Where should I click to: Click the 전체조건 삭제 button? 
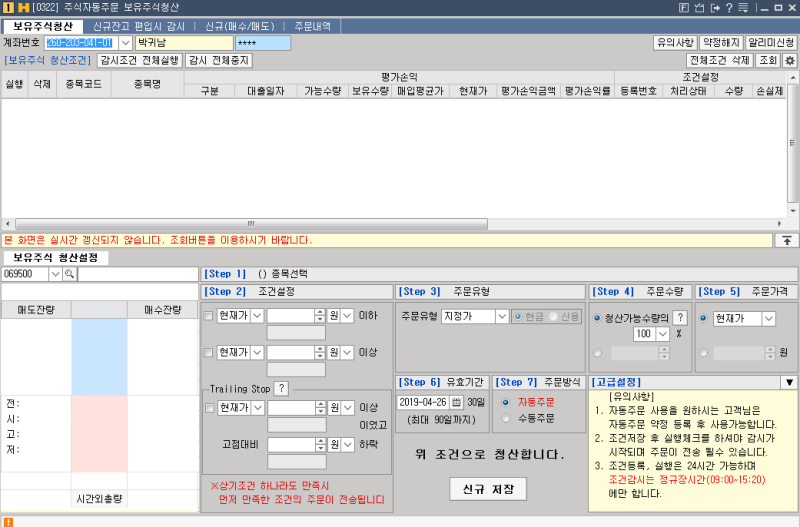tap(719, 61)
